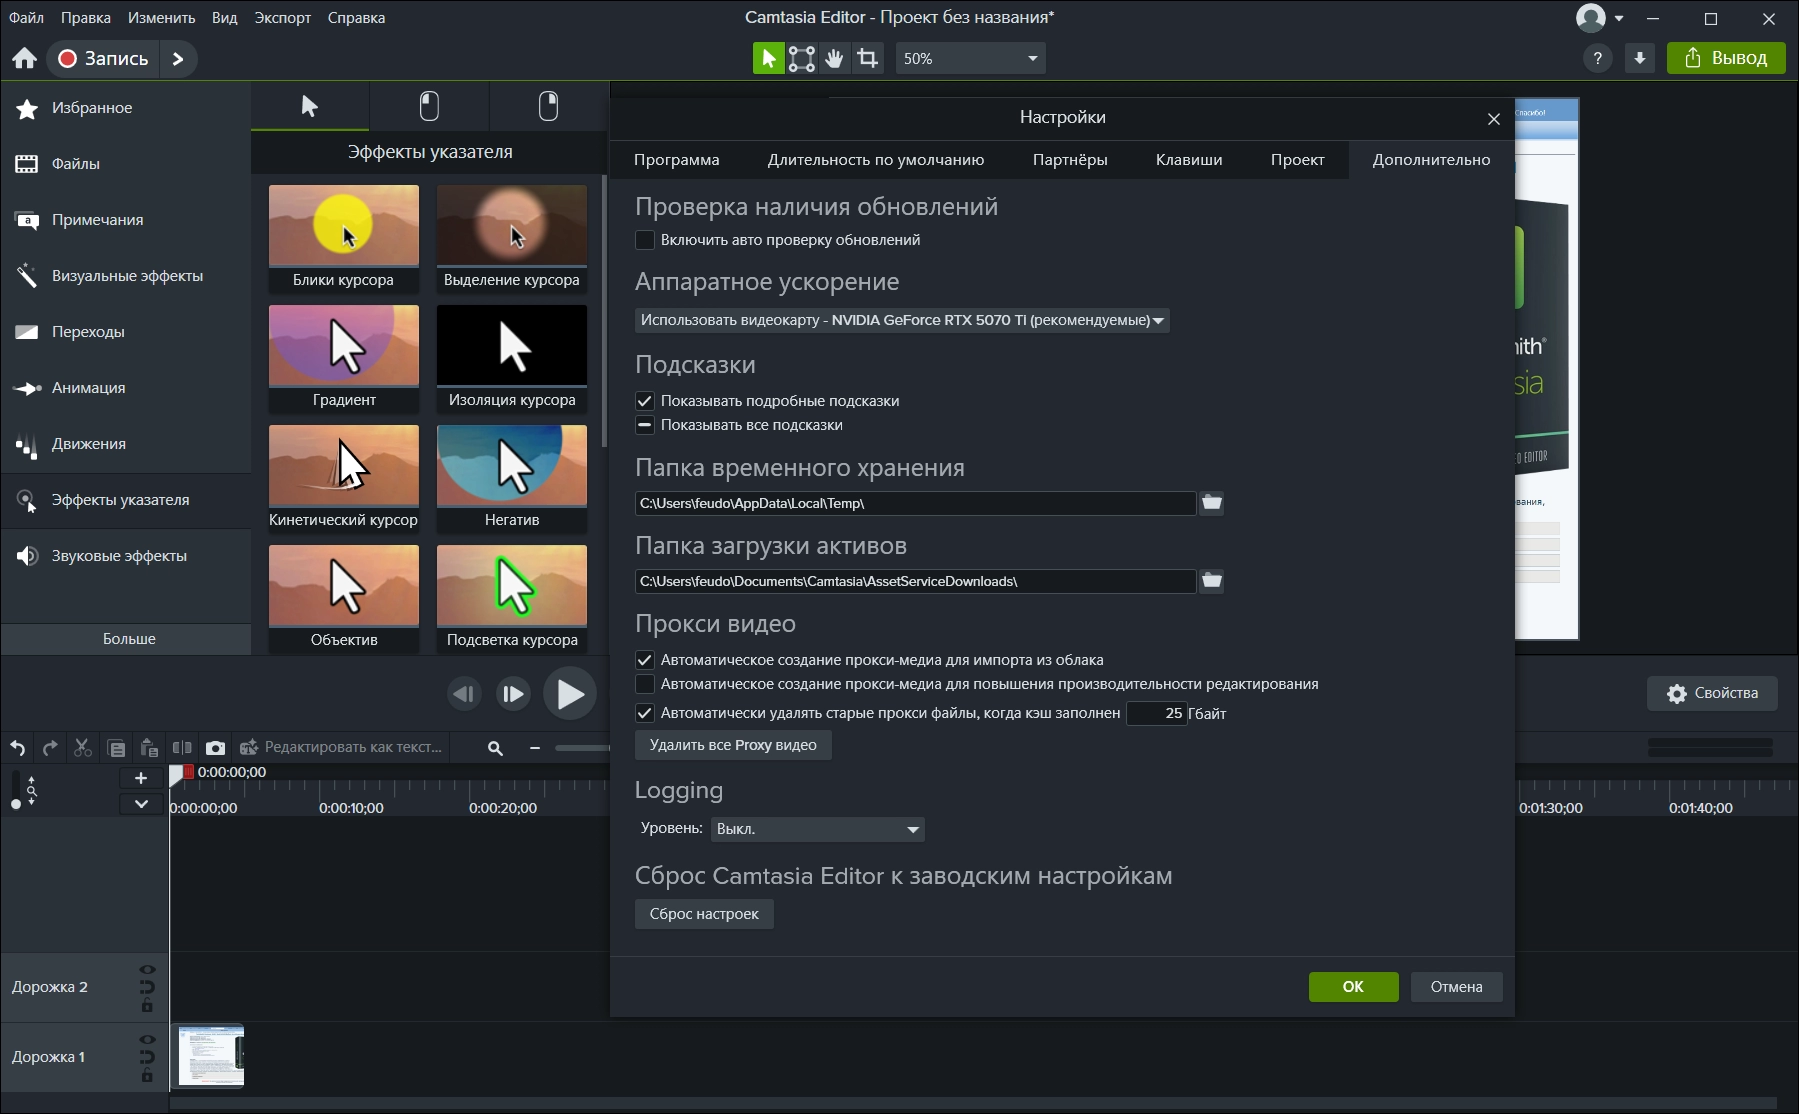Play the timeline preview

click(x=570, y=693)
